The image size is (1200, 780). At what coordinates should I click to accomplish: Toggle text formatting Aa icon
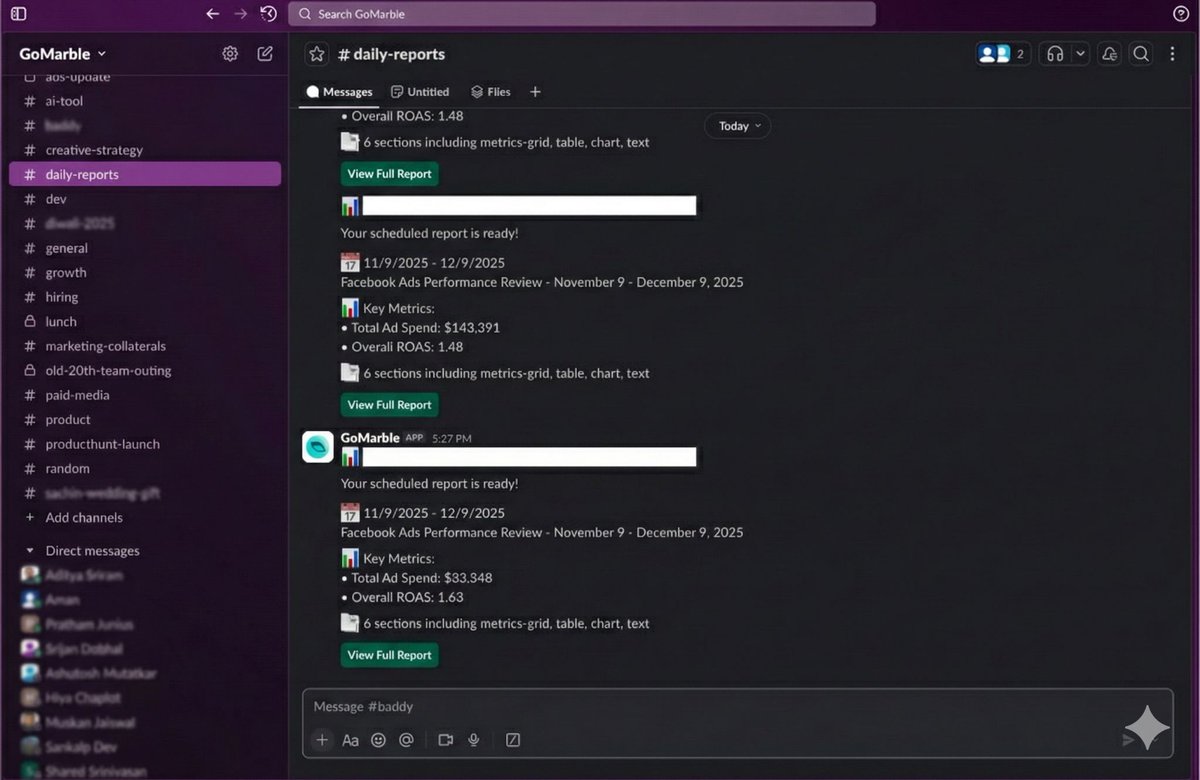tap(350, 740)
